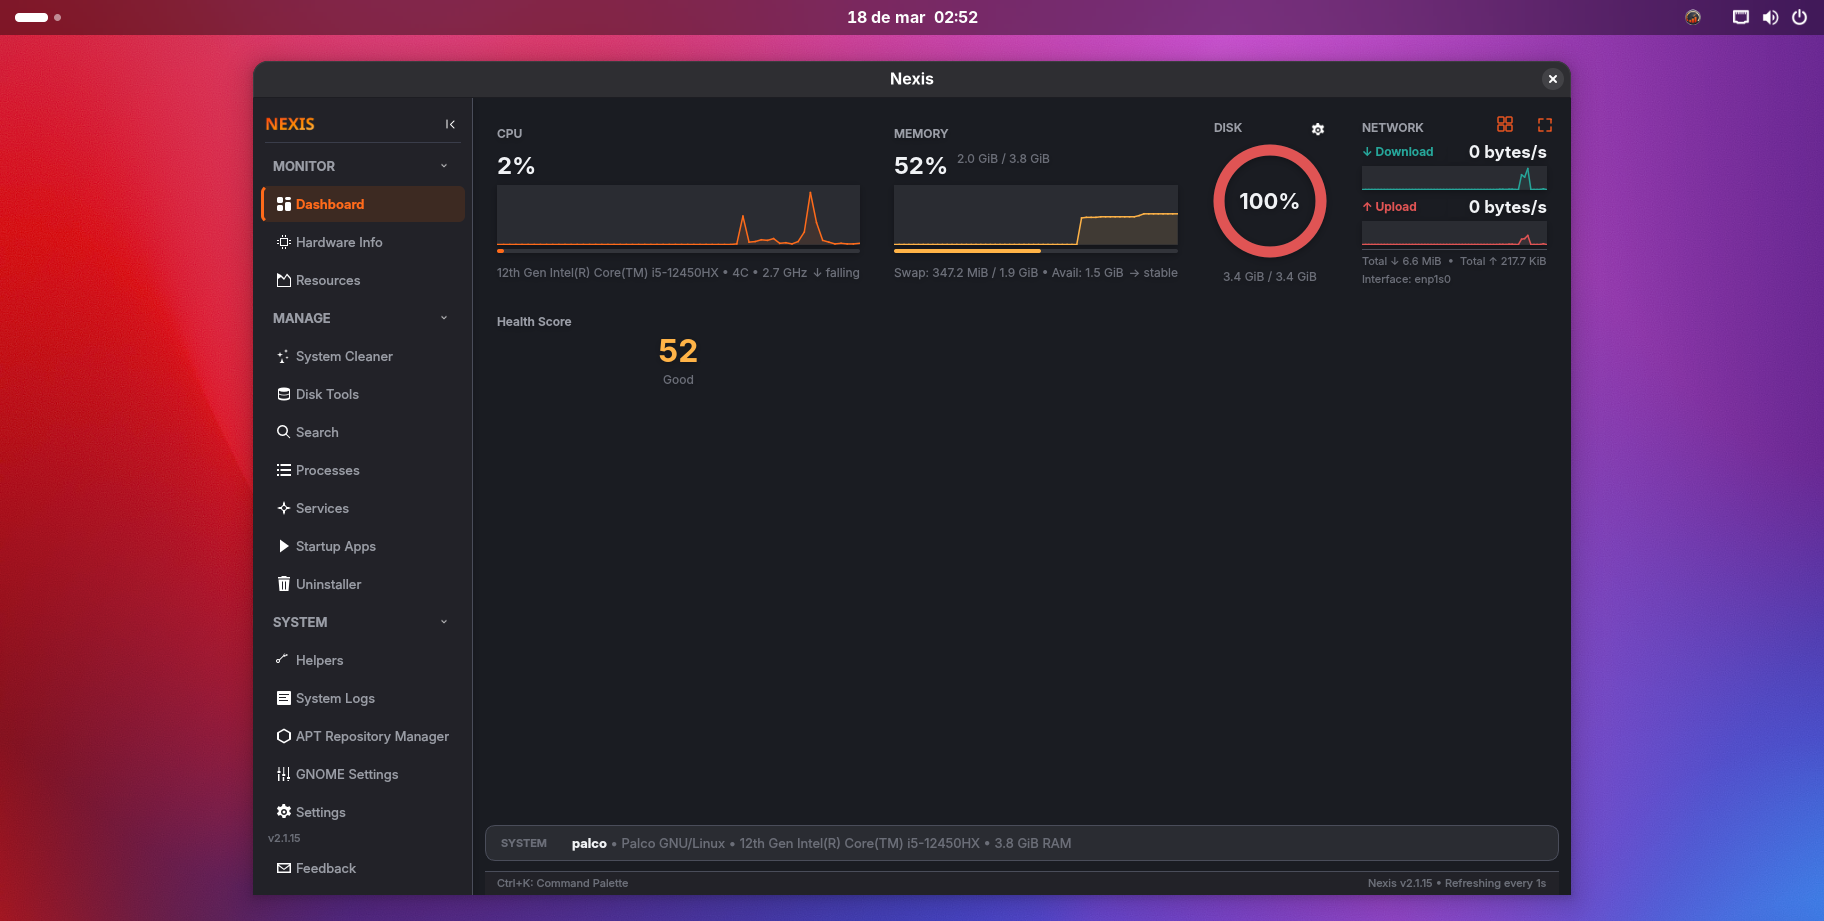Image resolution: width=1824 pixels, height=921 pixels.
Task: Open Disk Tools from sidebar
Action: (x=326, y=394)
